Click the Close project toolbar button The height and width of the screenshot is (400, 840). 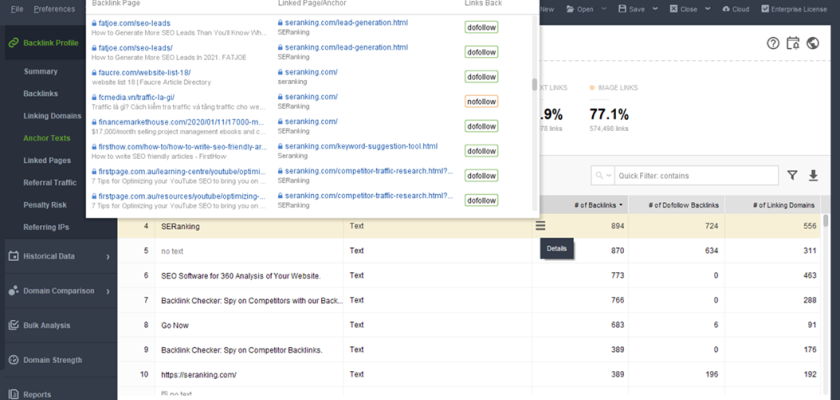683,9
